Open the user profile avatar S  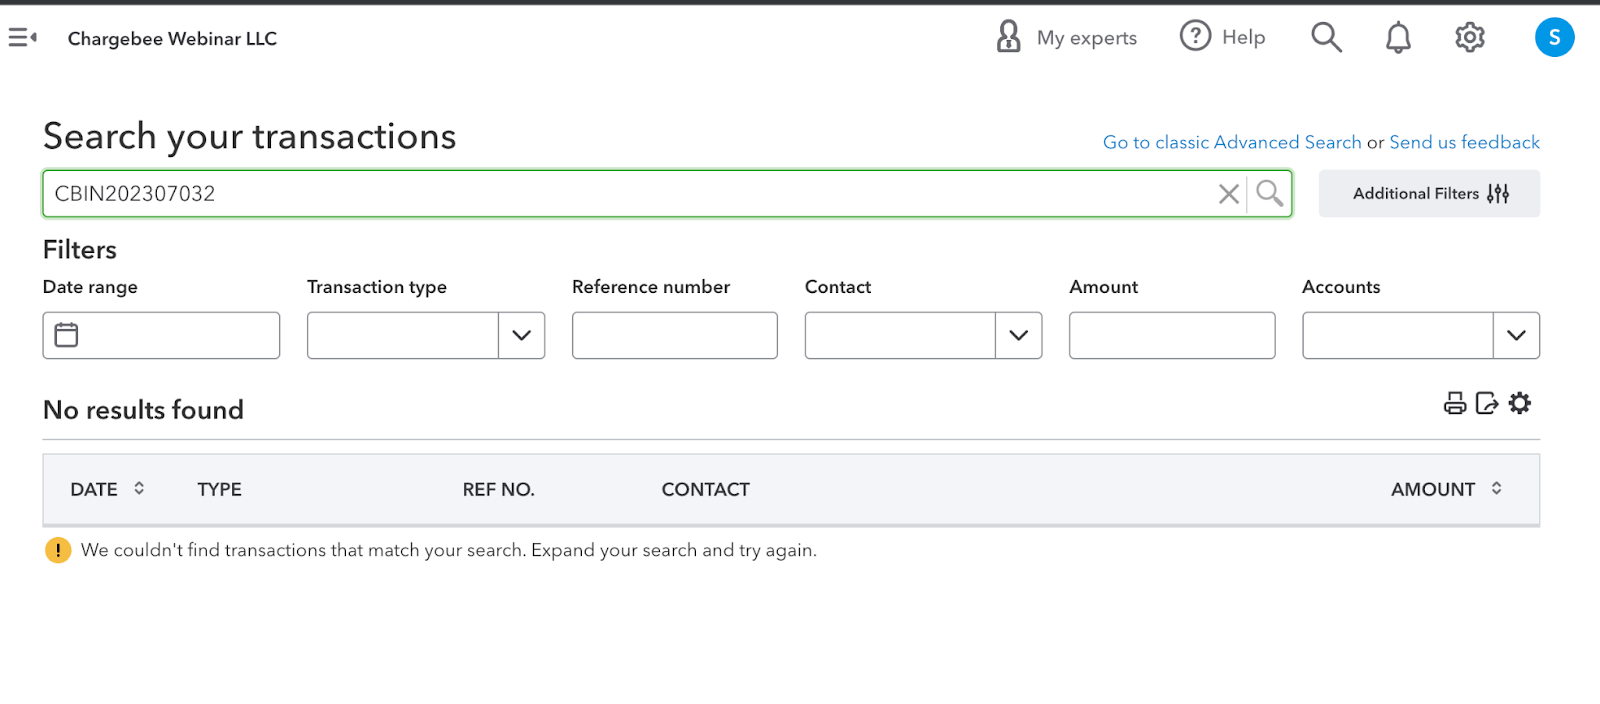(1554, 38)
